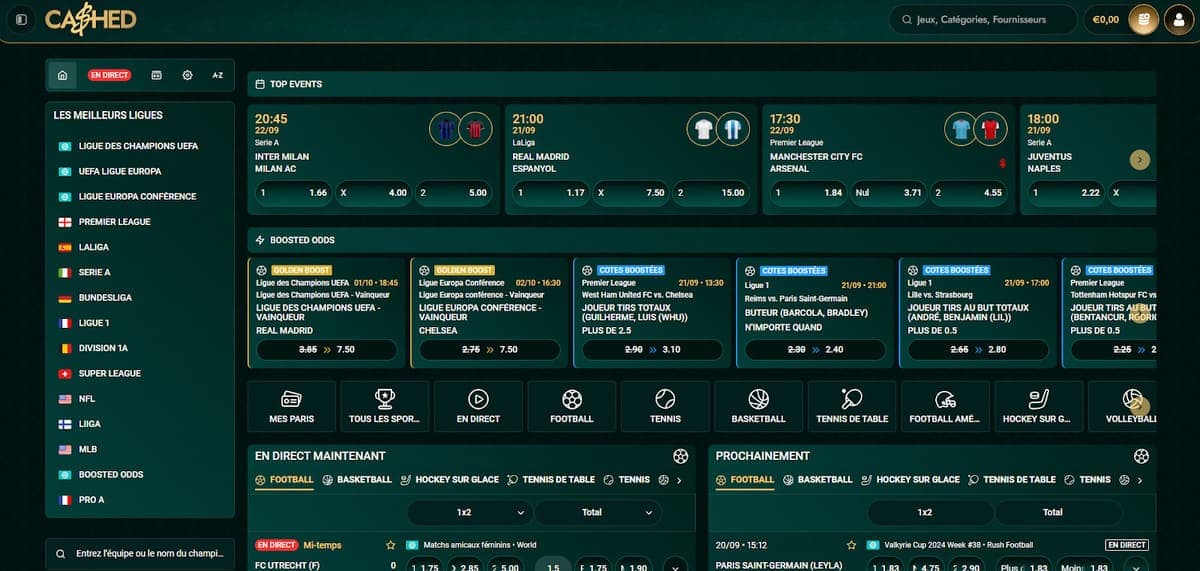Toggle the EN DIRECT live filter
Screen dimensions: 1200x571
point(110,75)
